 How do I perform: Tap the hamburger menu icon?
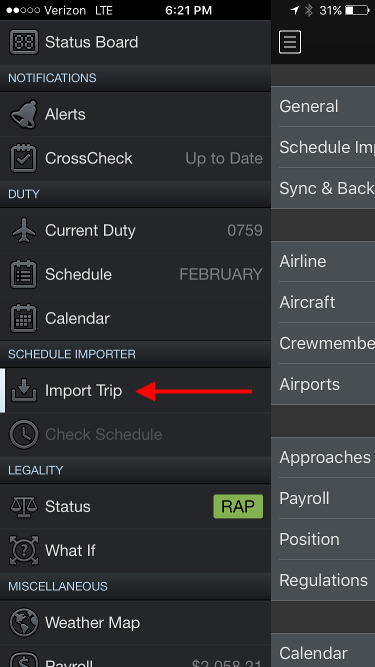click(290, 42)
